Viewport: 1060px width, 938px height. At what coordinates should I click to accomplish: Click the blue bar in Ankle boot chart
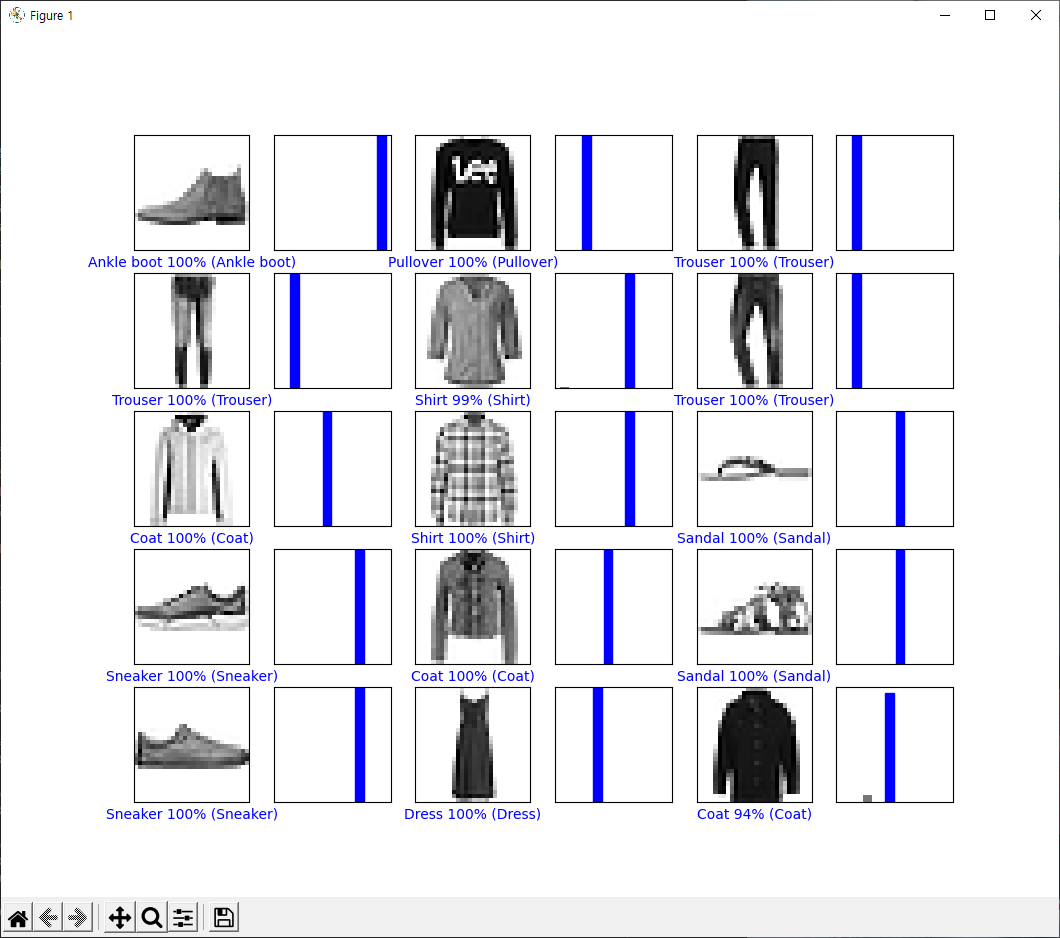tap(382, 193)
